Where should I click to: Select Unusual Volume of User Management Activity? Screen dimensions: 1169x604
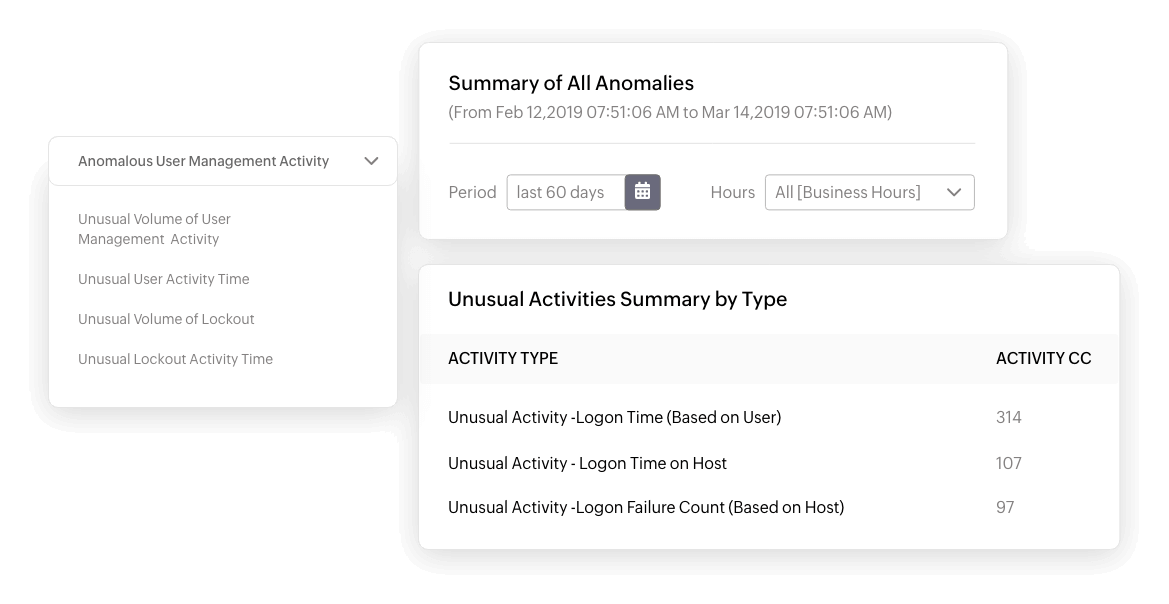click(x=154, y=229)
